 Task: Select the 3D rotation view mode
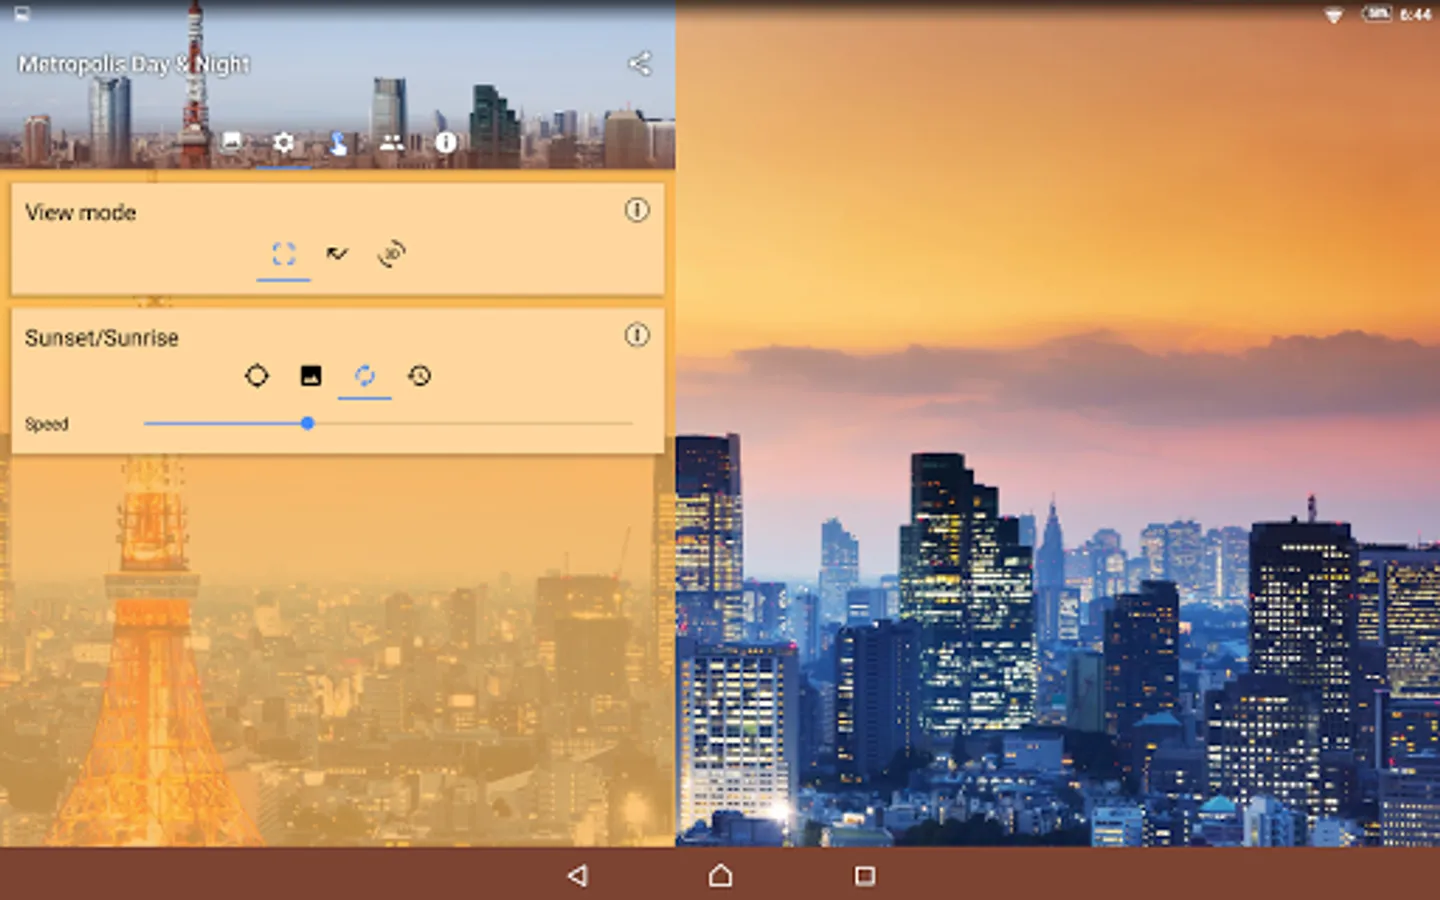point(392,254)
